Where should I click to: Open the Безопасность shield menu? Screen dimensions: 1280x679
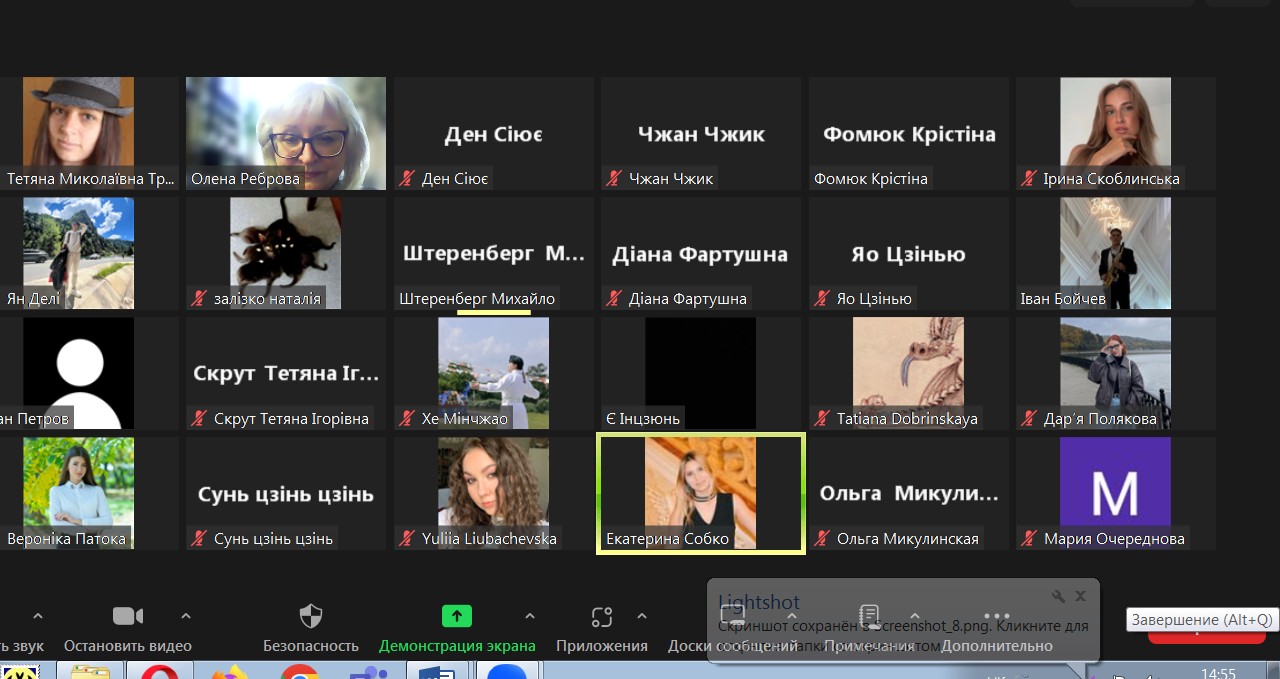pyautogui.click(x=311, y=616)
